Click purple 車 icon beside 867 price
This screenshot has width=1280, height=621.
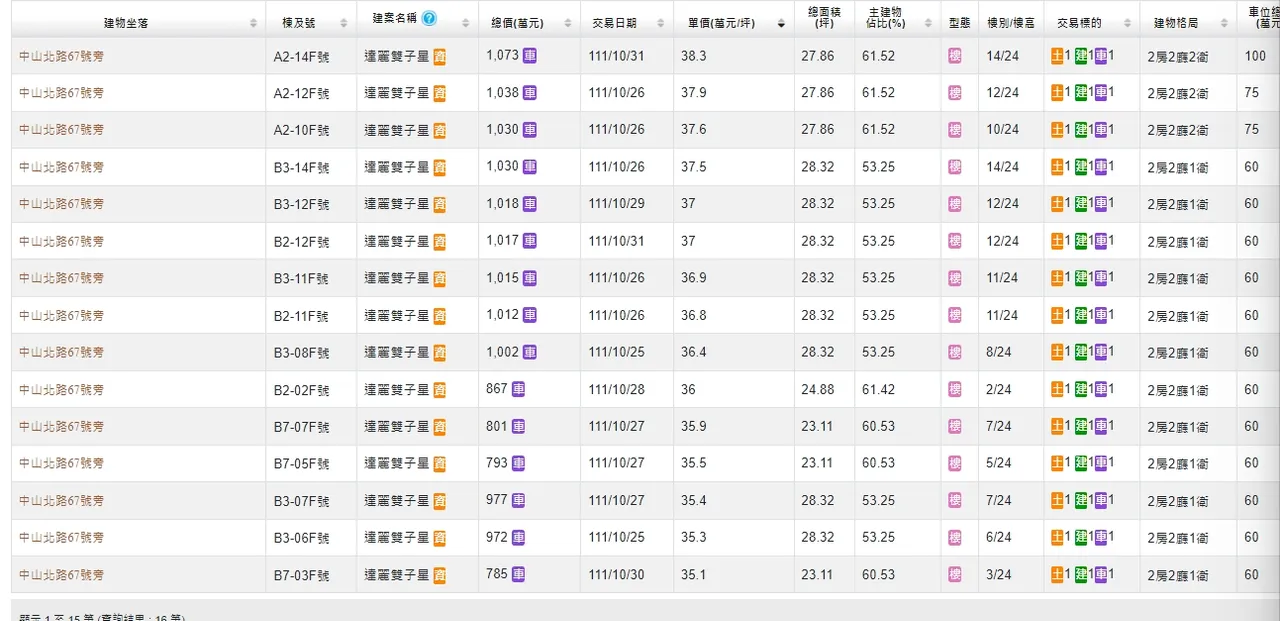tap(518, 389)
